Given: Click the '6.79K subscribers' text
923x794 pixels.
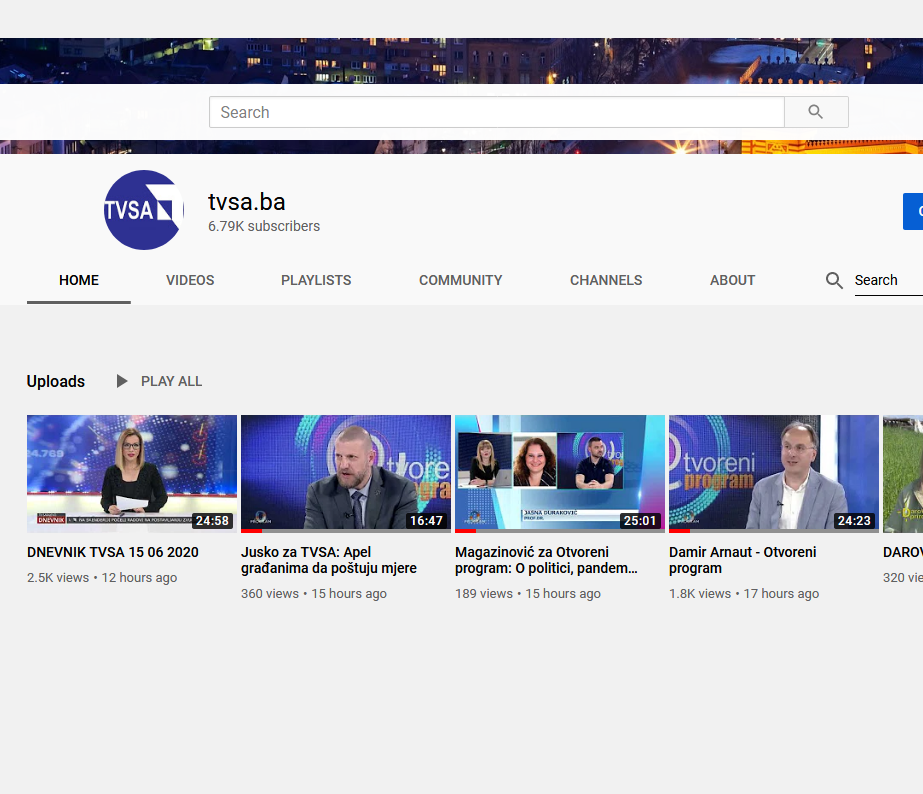Looking at the screenshot, I should (x=264, y=226).
